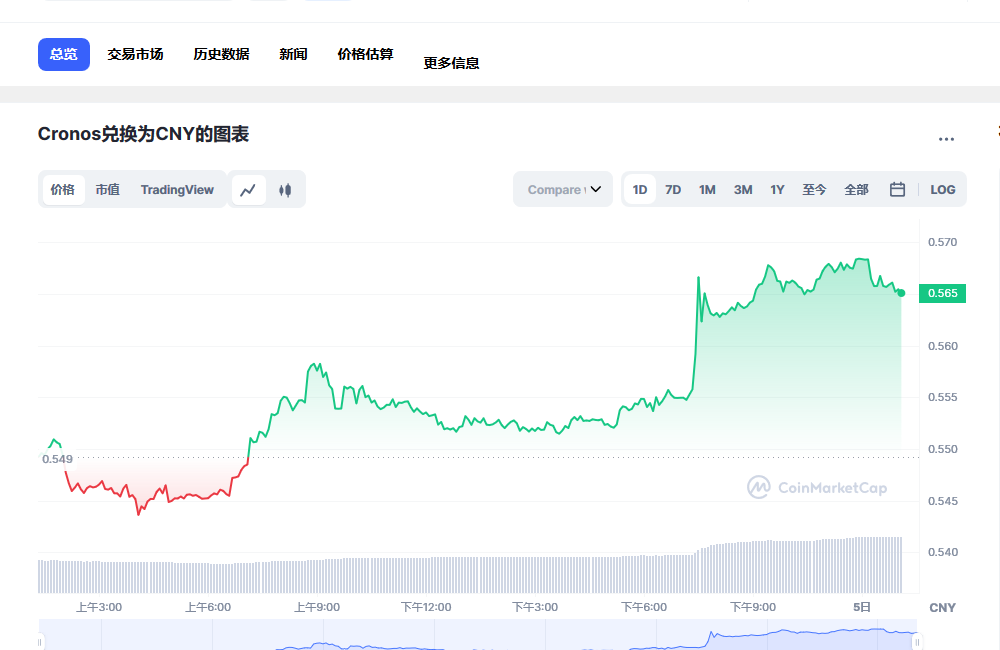Show the 市值 market cap chart

coord(107,189)
